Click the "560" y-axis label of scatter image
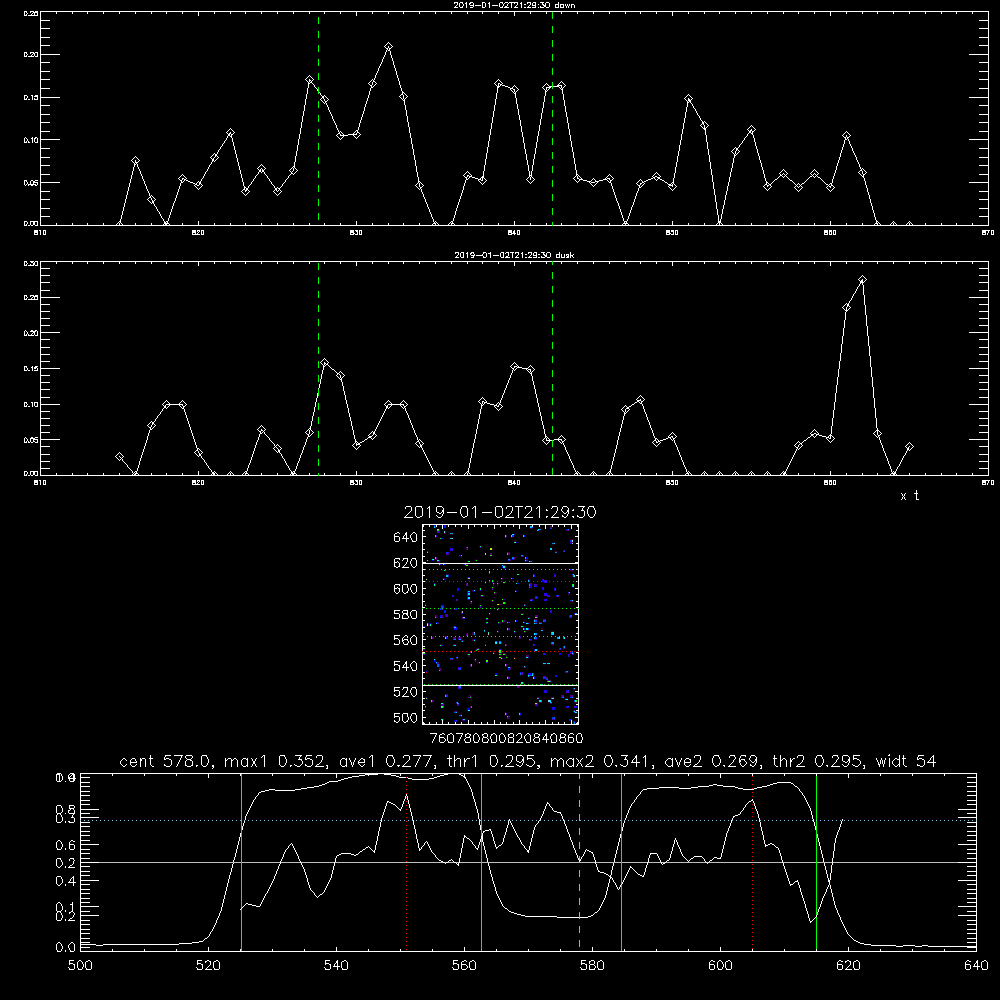Screen dimensions: 1000x1000 click(406, 640)
